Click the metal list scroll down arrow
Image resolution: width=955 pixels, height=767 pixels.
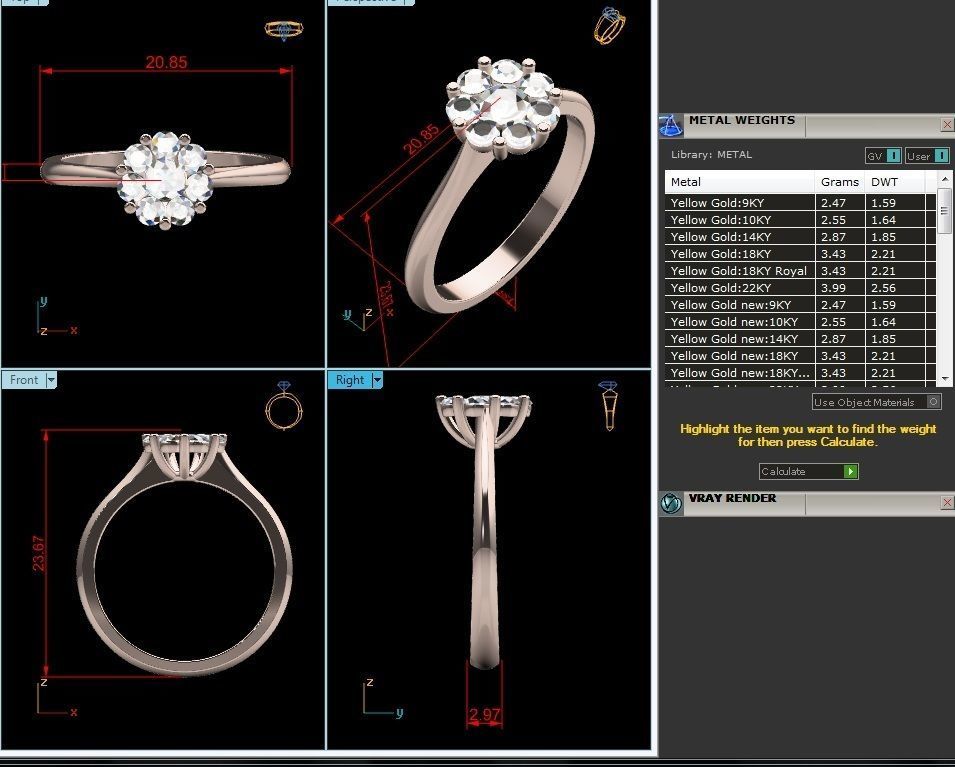[945, 379]
